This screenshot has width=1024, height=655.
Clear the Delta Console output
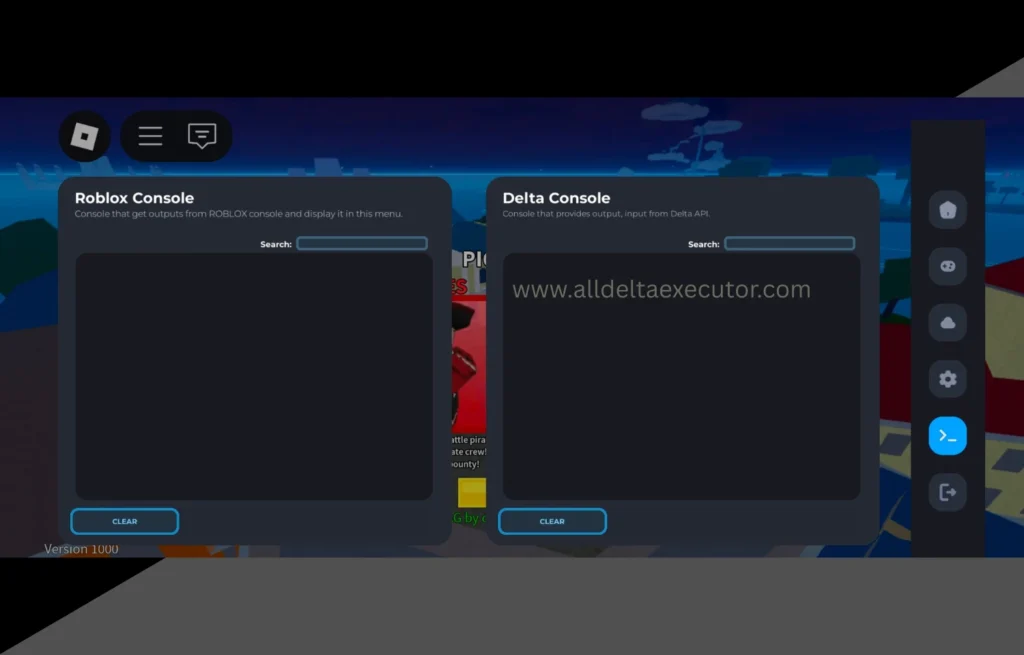(552, 521)
